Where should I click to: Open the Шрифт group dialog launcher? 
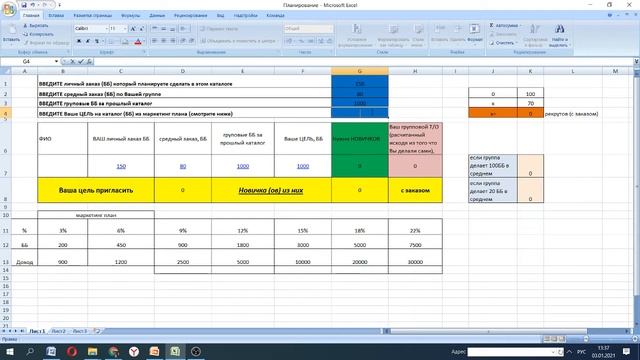click(144, 52)
